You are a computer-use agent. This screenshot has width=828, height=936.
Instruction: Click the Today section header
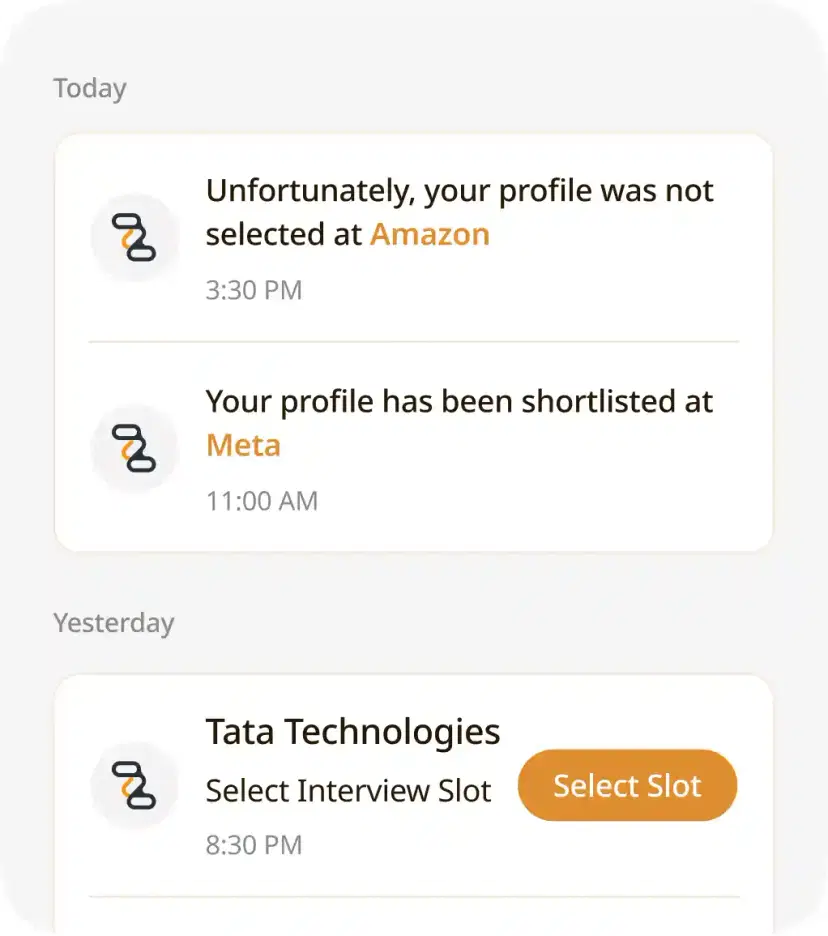coord(90,89)
